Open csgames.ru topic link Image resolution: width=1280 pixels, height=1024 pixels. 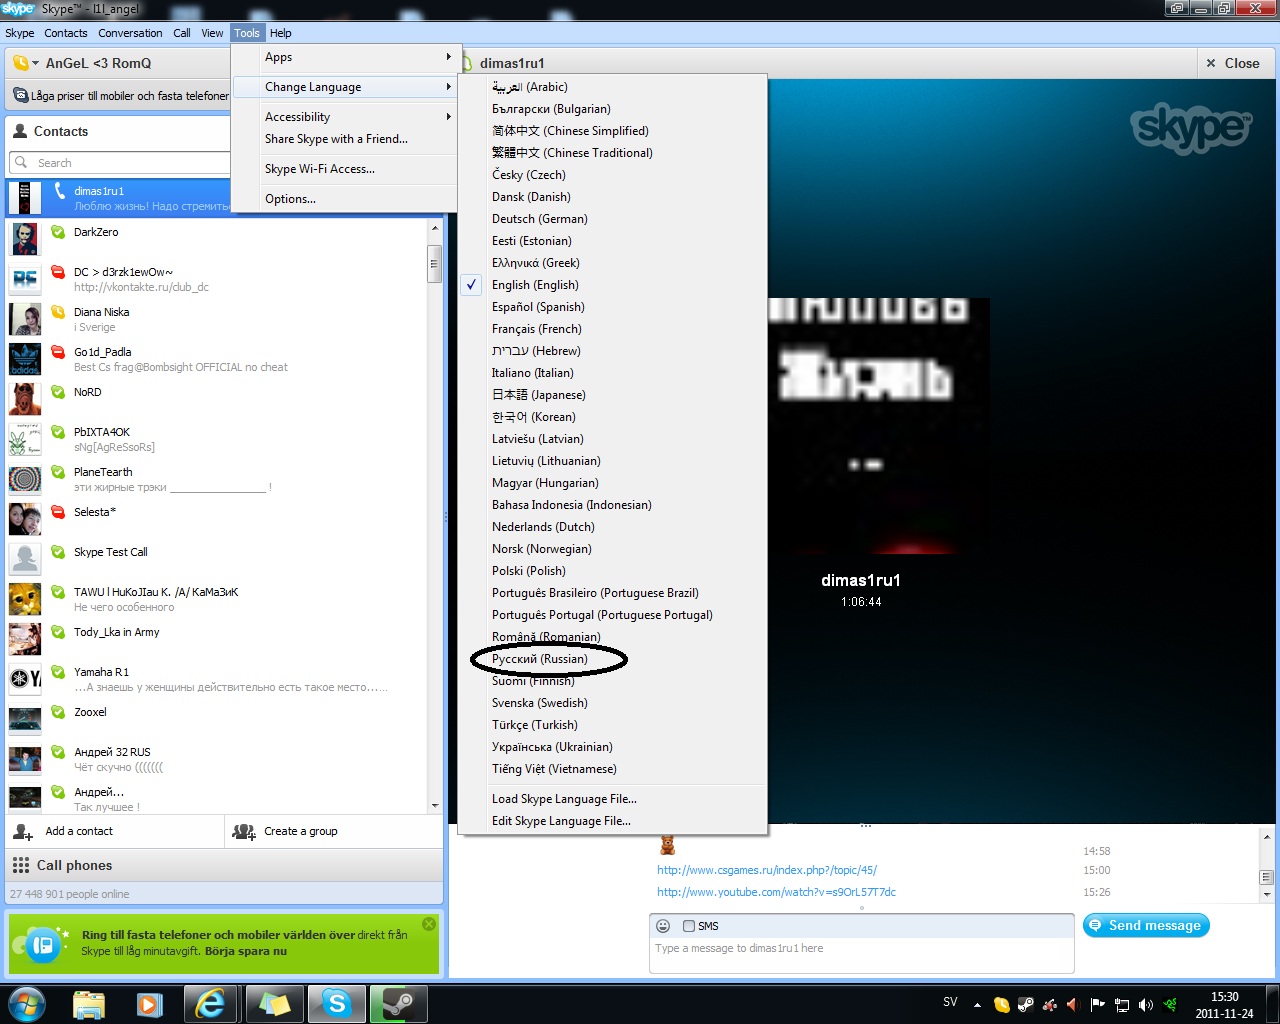[767, 870]
